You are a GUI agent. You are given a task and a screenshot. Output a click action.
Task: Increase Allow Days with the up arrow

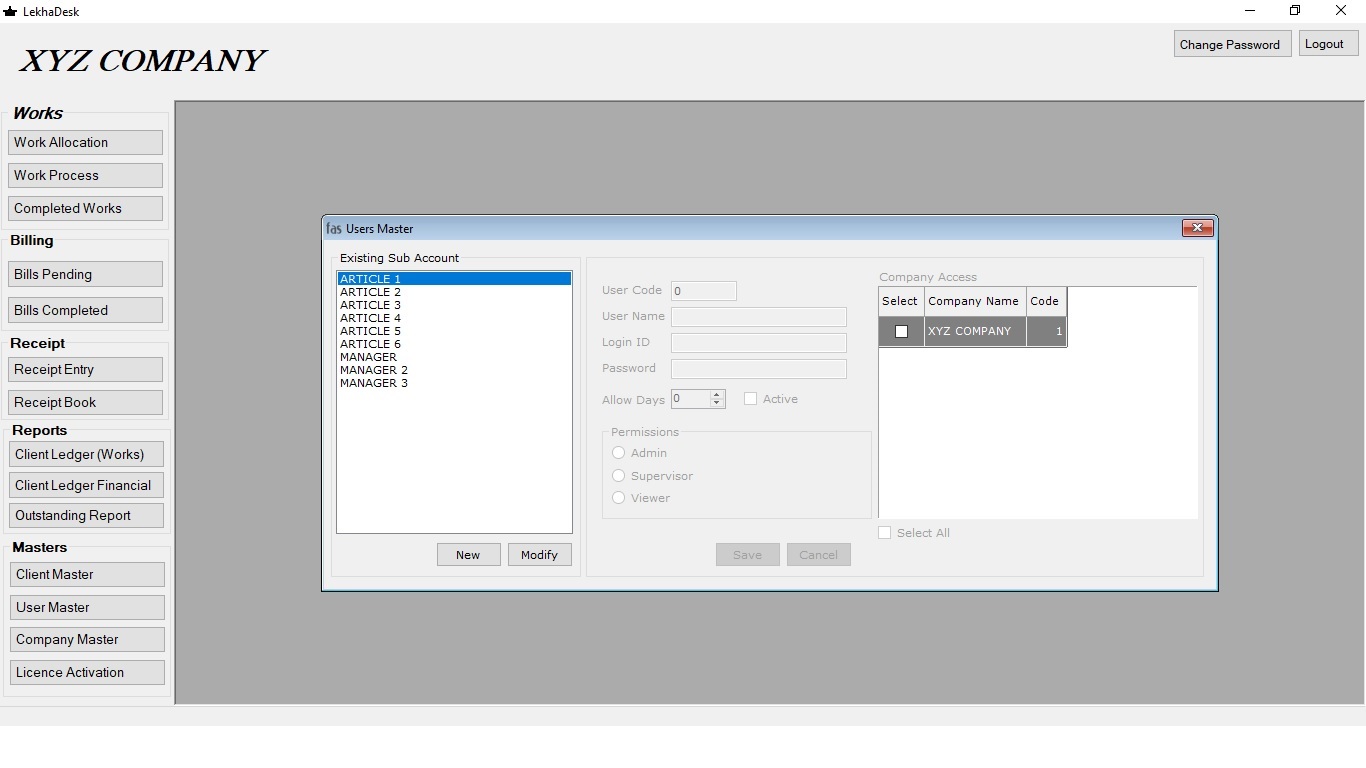[x=717, y=395]
